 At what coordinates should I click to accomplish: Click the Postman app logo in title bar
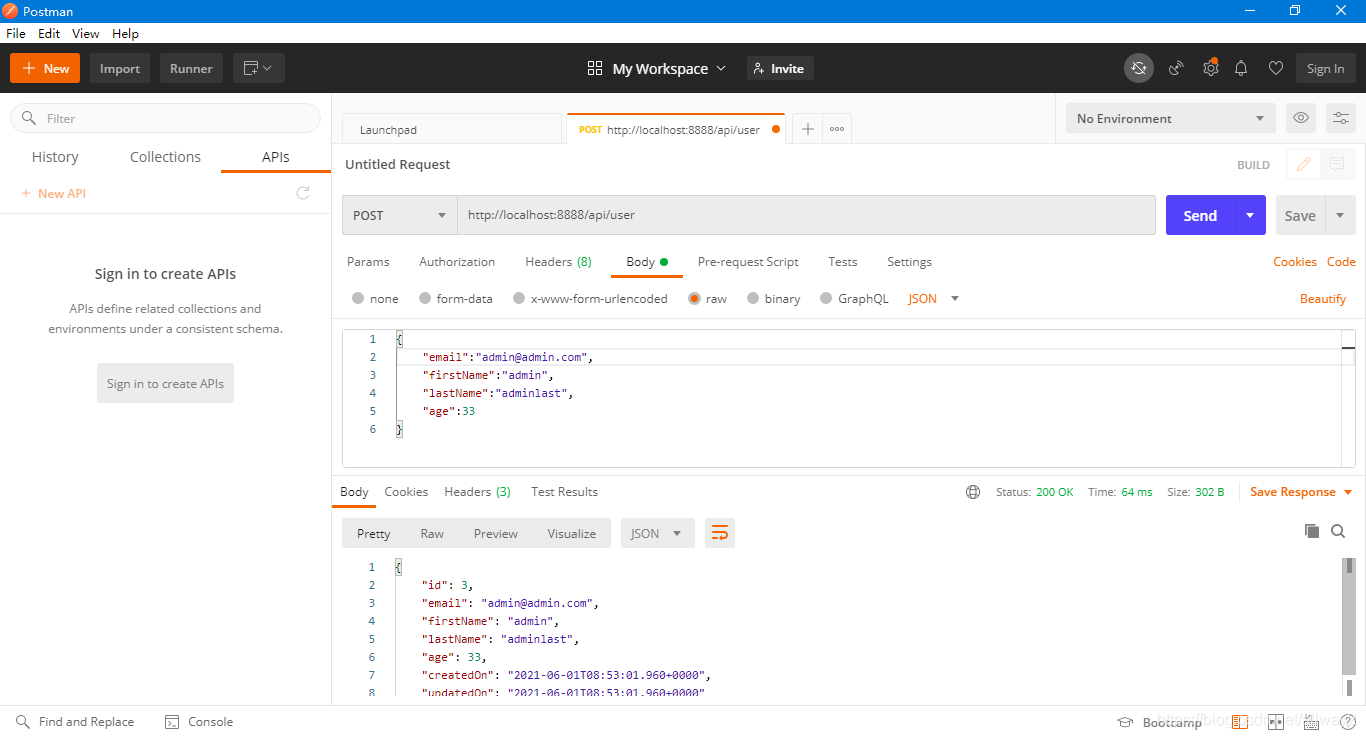[x=11, y=11]
